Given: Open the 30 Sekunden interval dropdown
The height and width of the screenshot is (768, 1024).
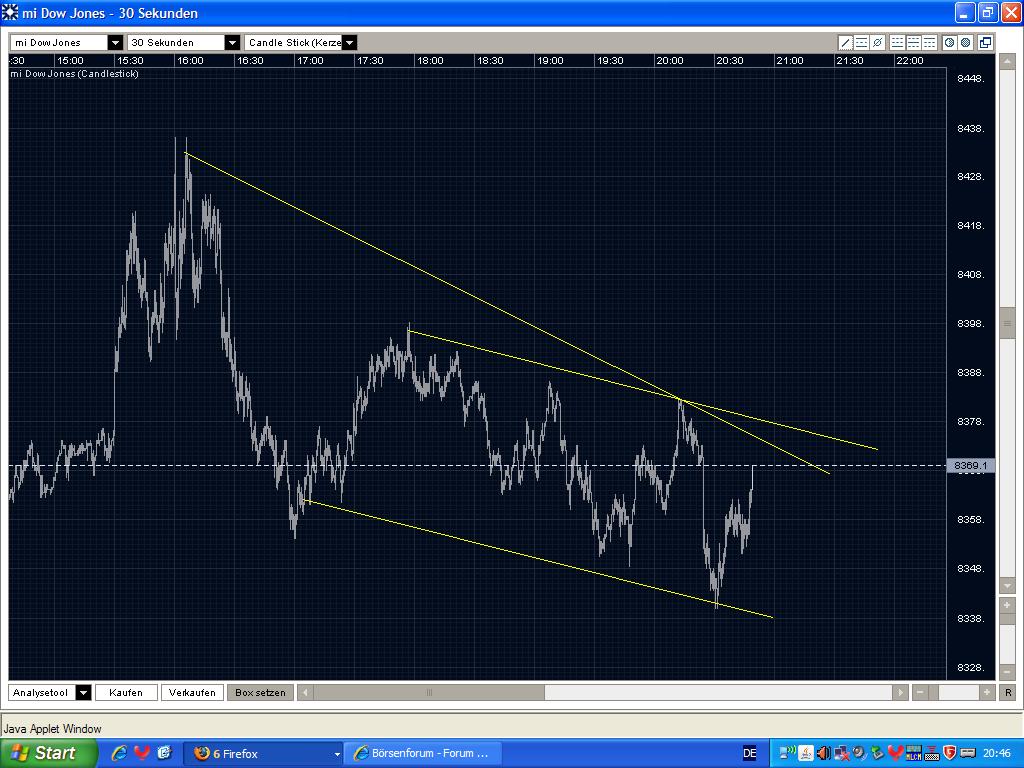Looking at the screenshot, I should click(232, 42).
